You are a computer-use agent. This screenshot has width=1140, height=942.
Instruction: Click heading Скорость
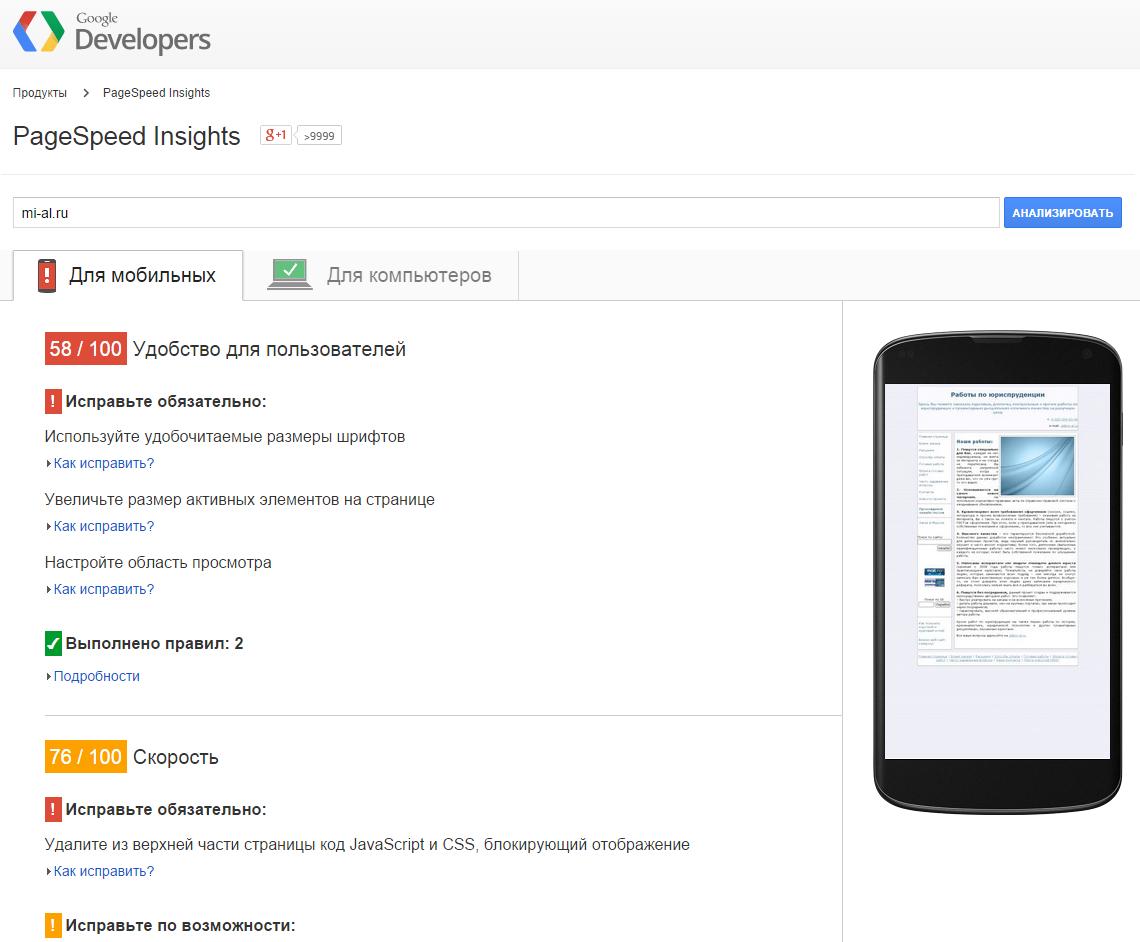coord(175,757)
